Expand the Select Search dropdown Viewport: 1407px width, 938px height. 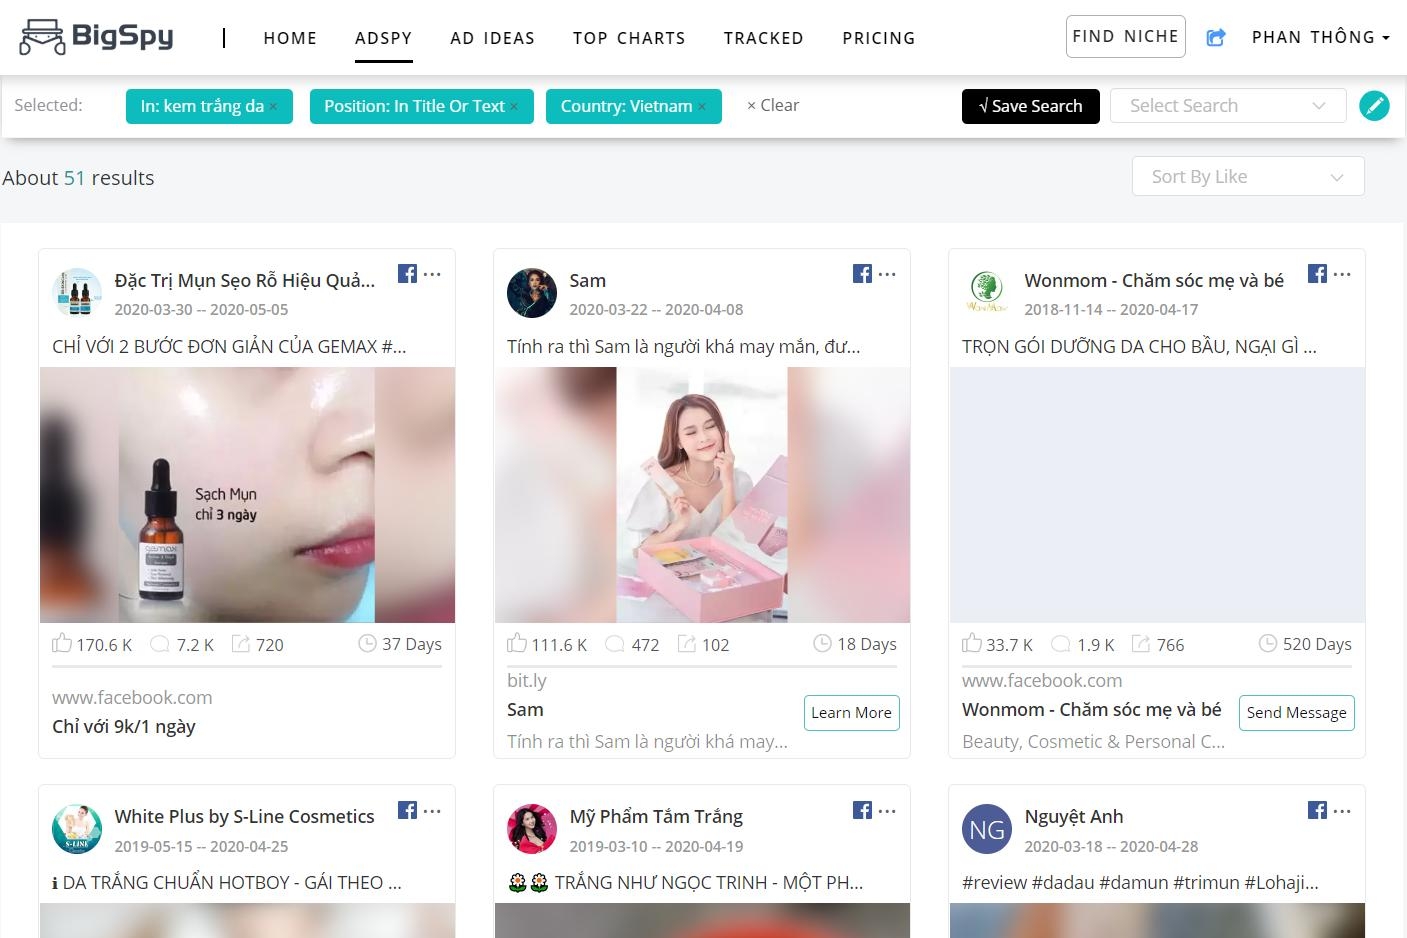(1228, 106)
